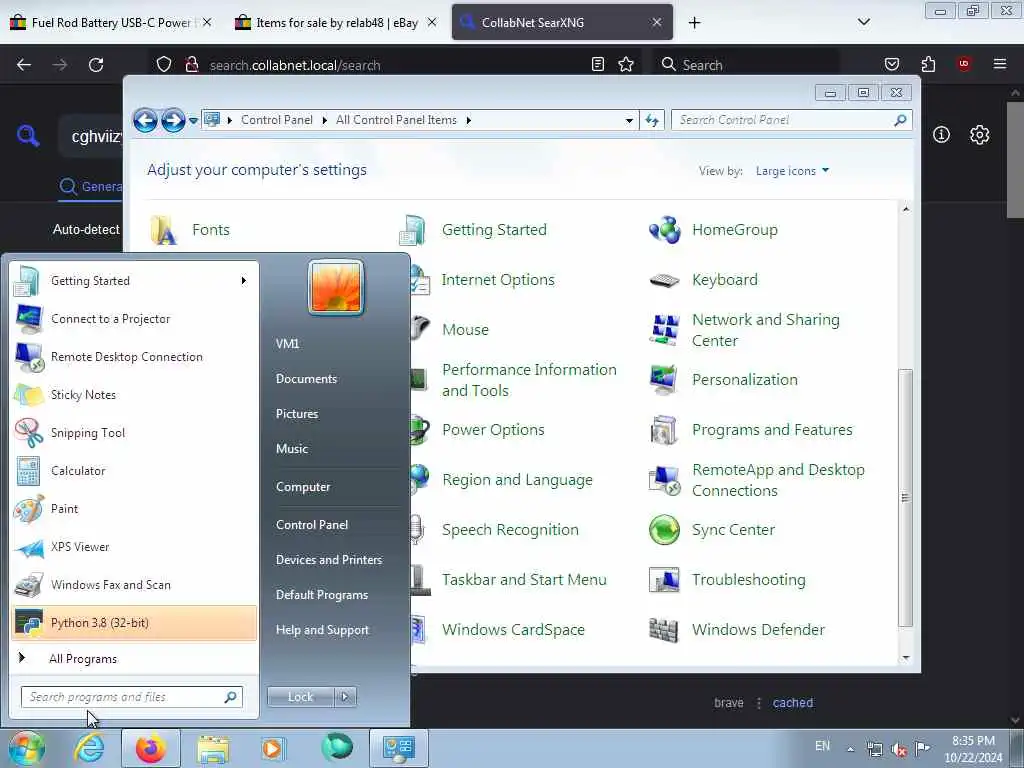Viewport: 1024px width, 768px height.
Task: Open Windows Explorer folder taskbar icon
Action: [213, 748]
